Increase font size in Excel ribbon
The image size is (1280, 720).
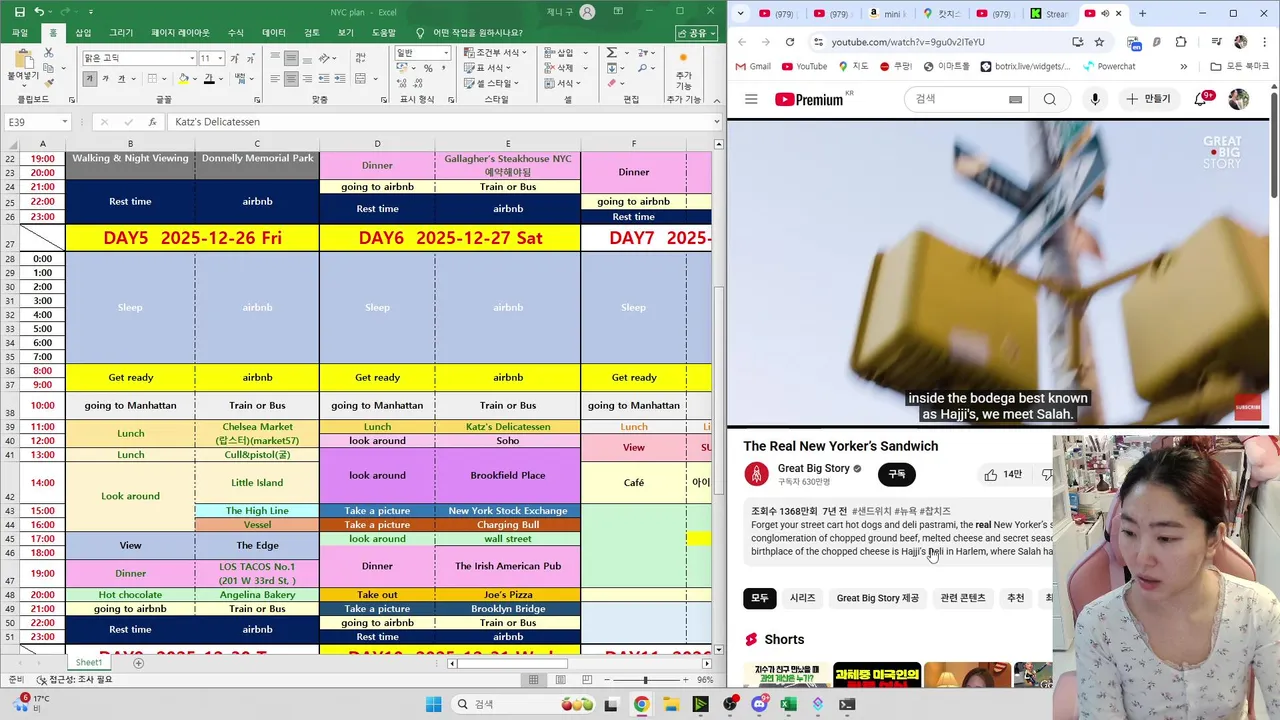pyautogui.click(x=234, y=58)
